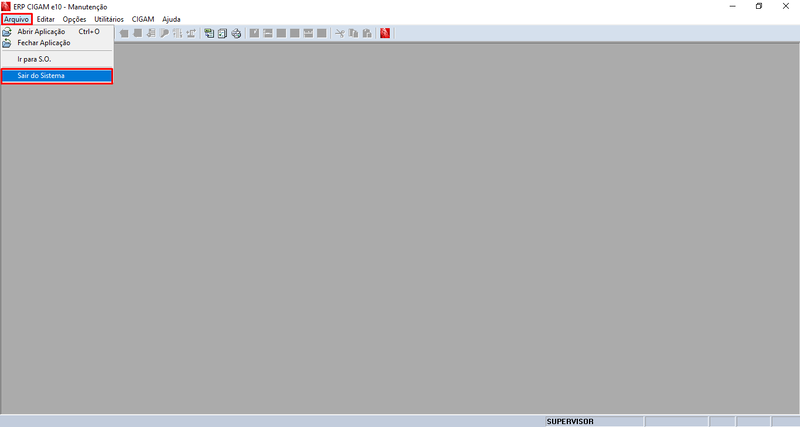Click the CIGAM logo in title bar
This screenshot has width=800, height=427.
pos(6,7)
